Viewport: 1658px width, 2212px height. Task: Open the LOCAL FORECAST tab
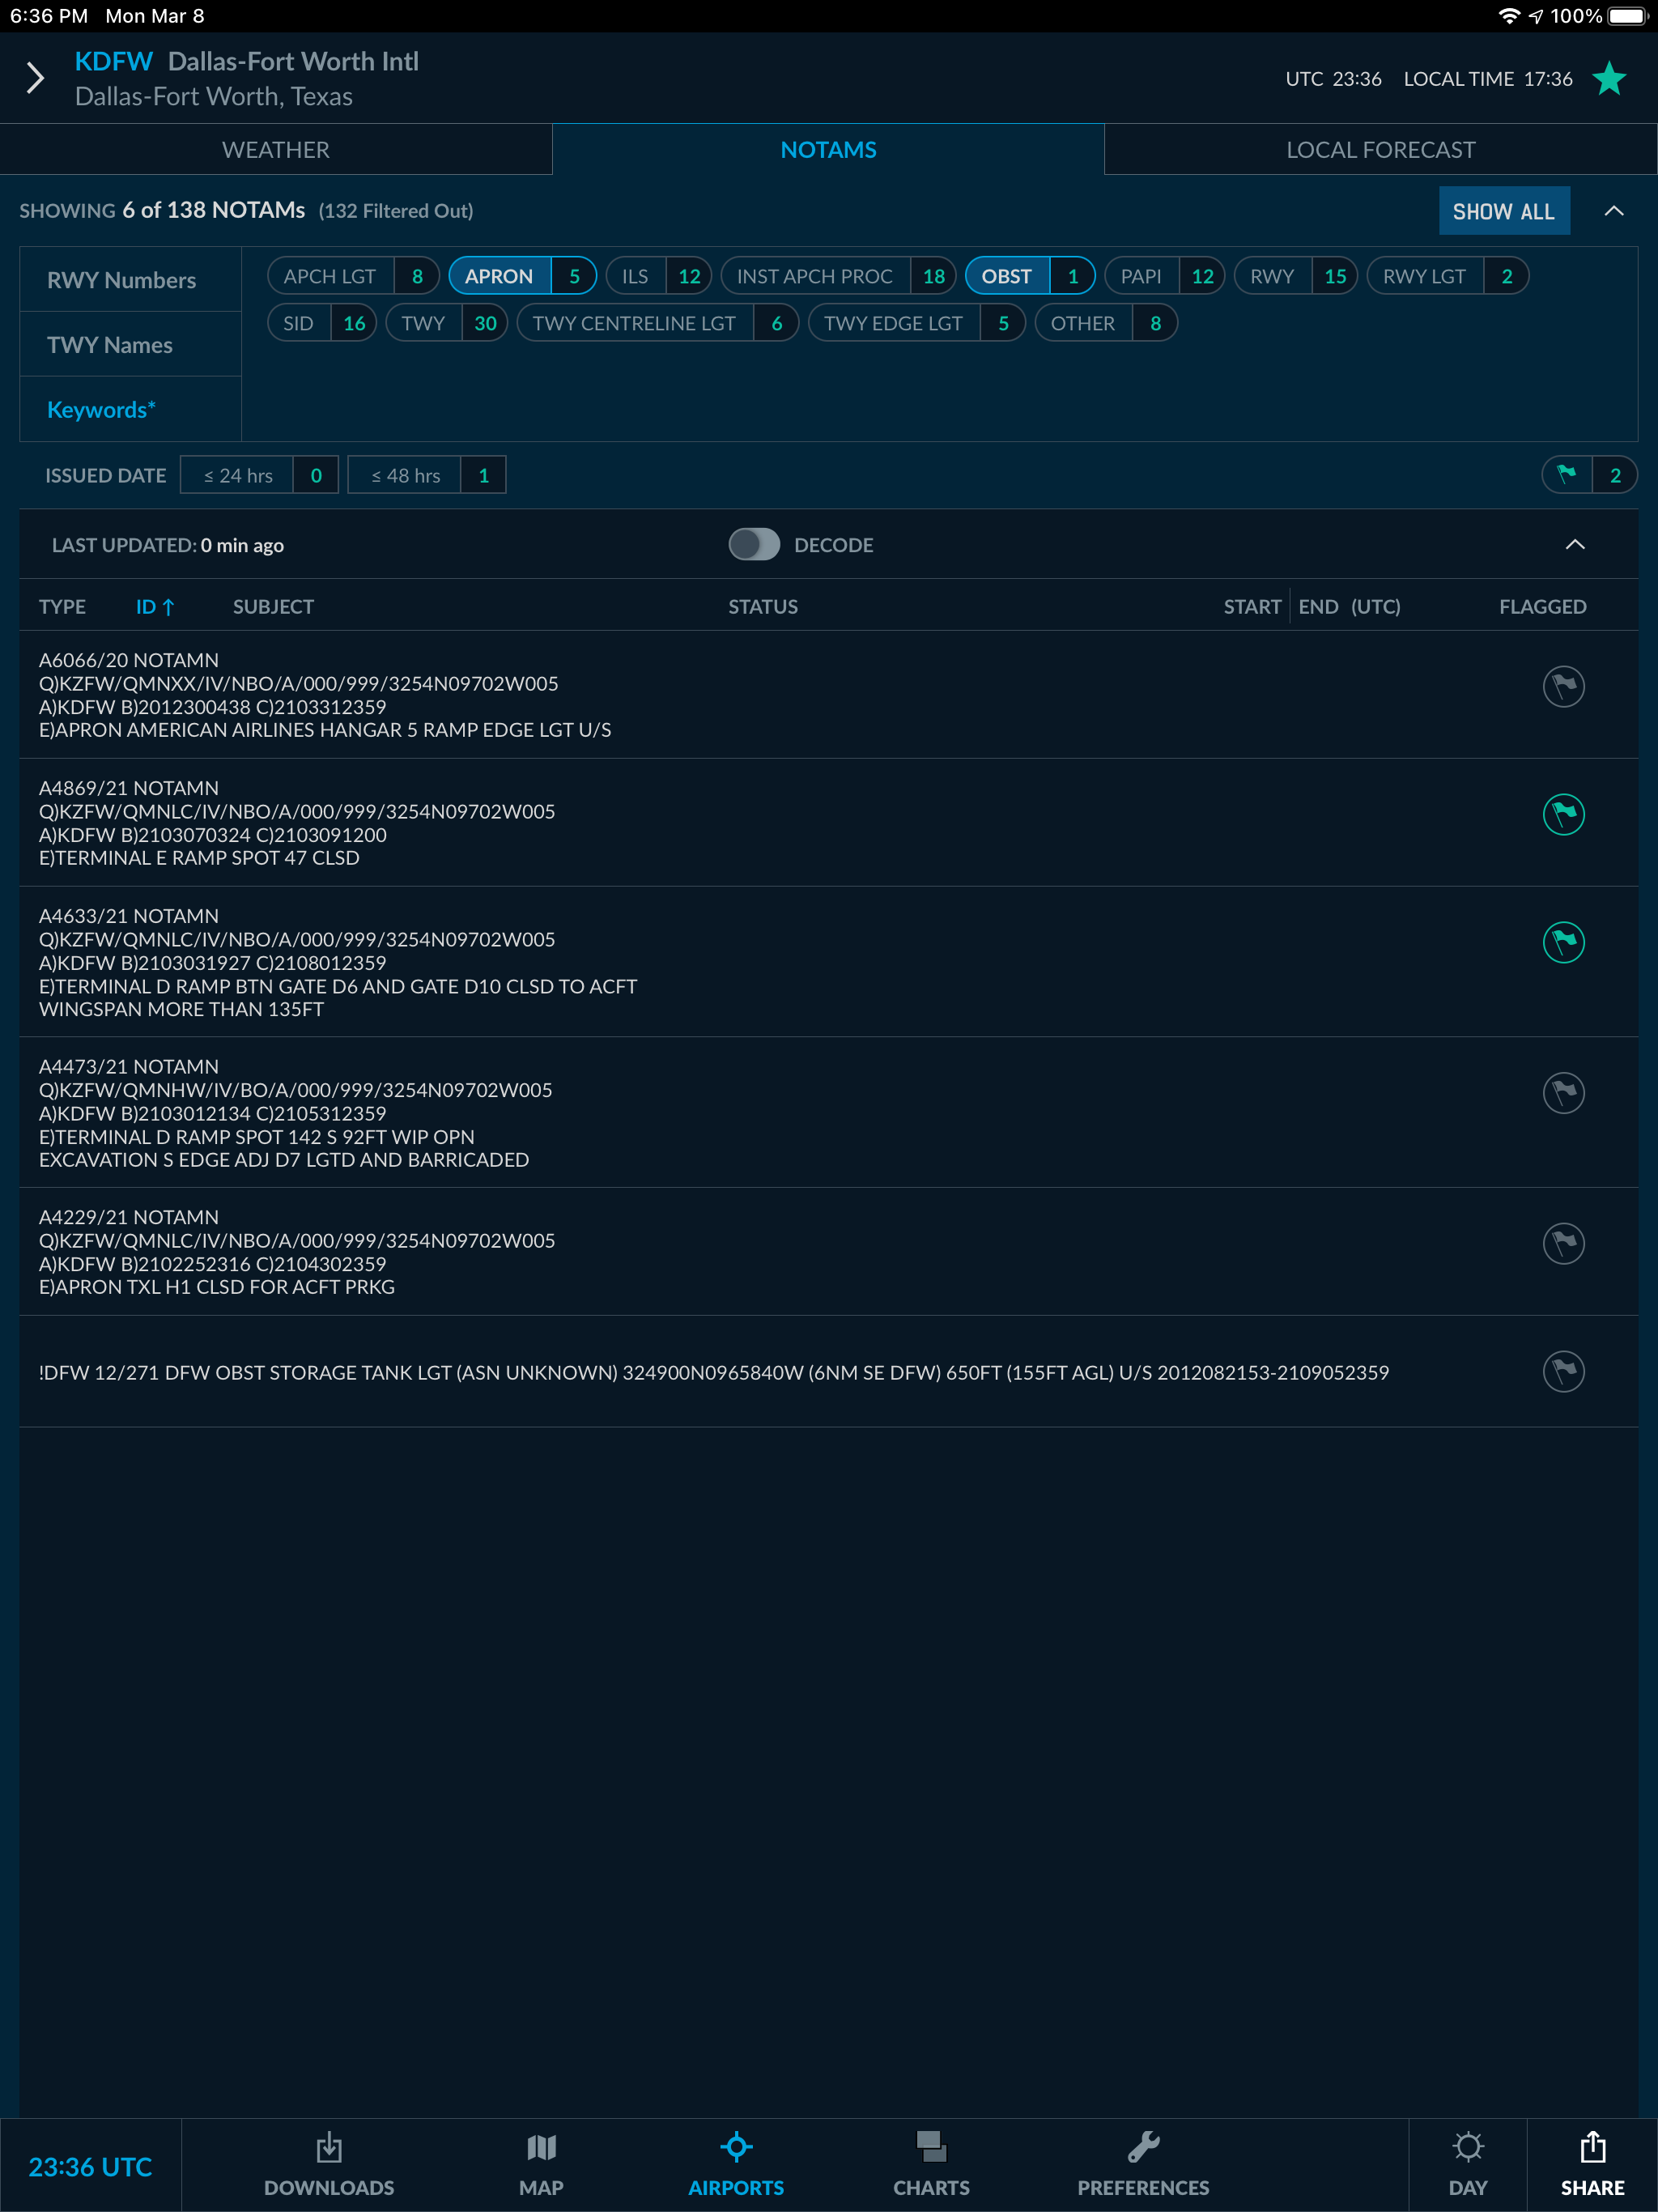pyautogui.click(x=1381, y=149)
